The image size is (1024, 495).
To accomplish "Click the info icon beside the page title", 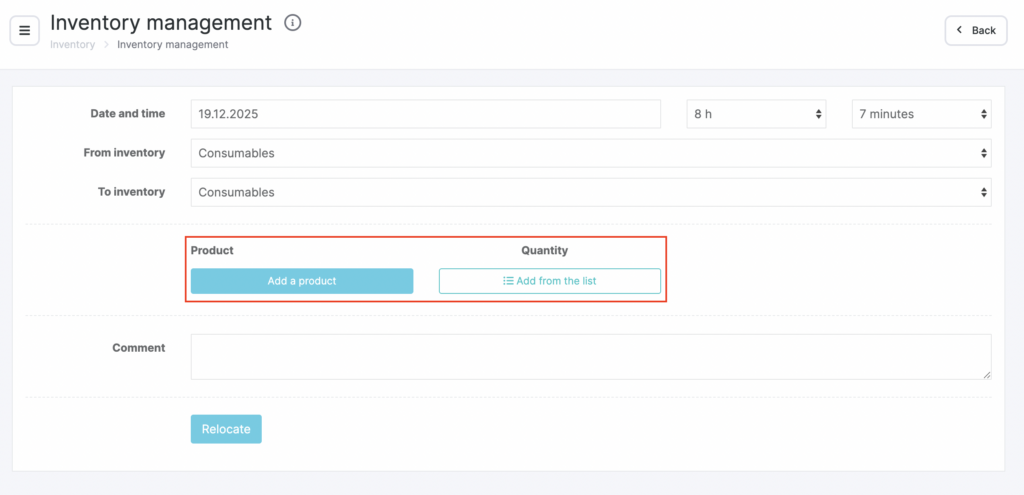I will pos(292,23).
